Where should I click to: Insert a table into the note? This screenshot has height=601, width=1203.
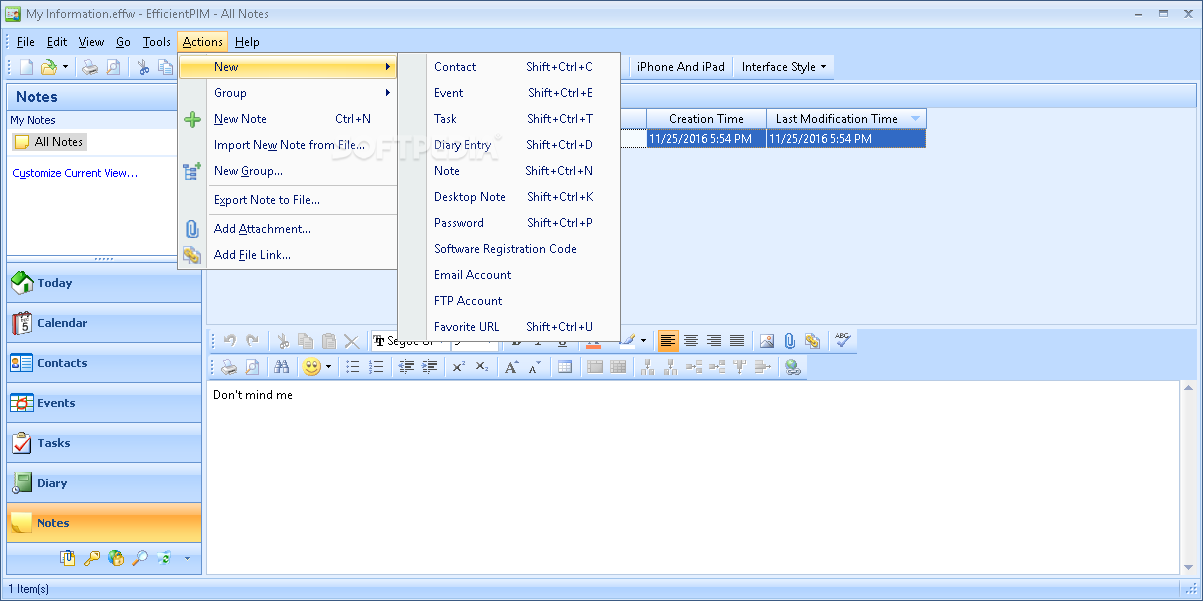pyautogui.click(x=565, y=367)
